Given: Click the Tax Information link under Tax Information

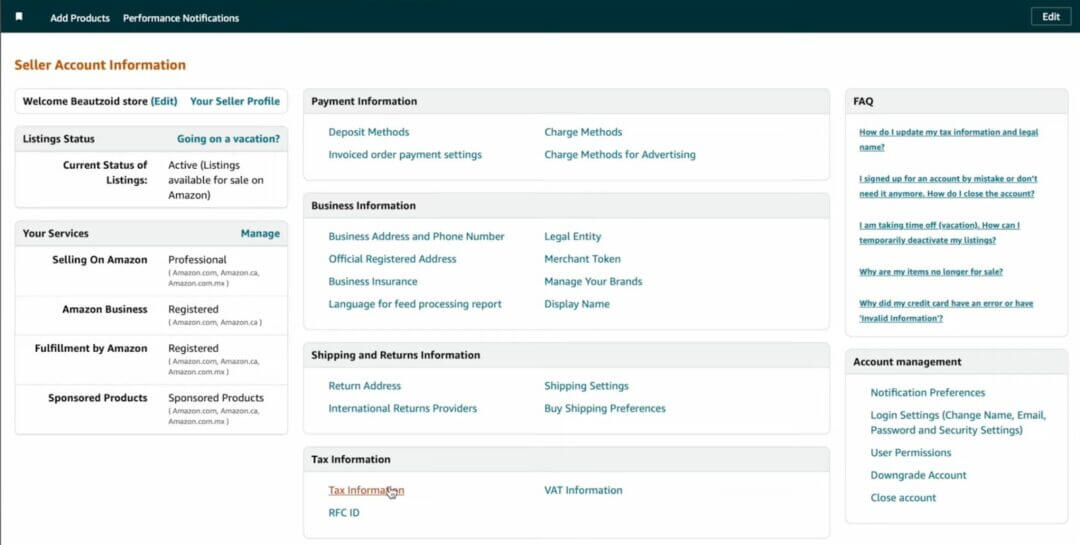Looking at the screenshot, I should pos(366,491).
